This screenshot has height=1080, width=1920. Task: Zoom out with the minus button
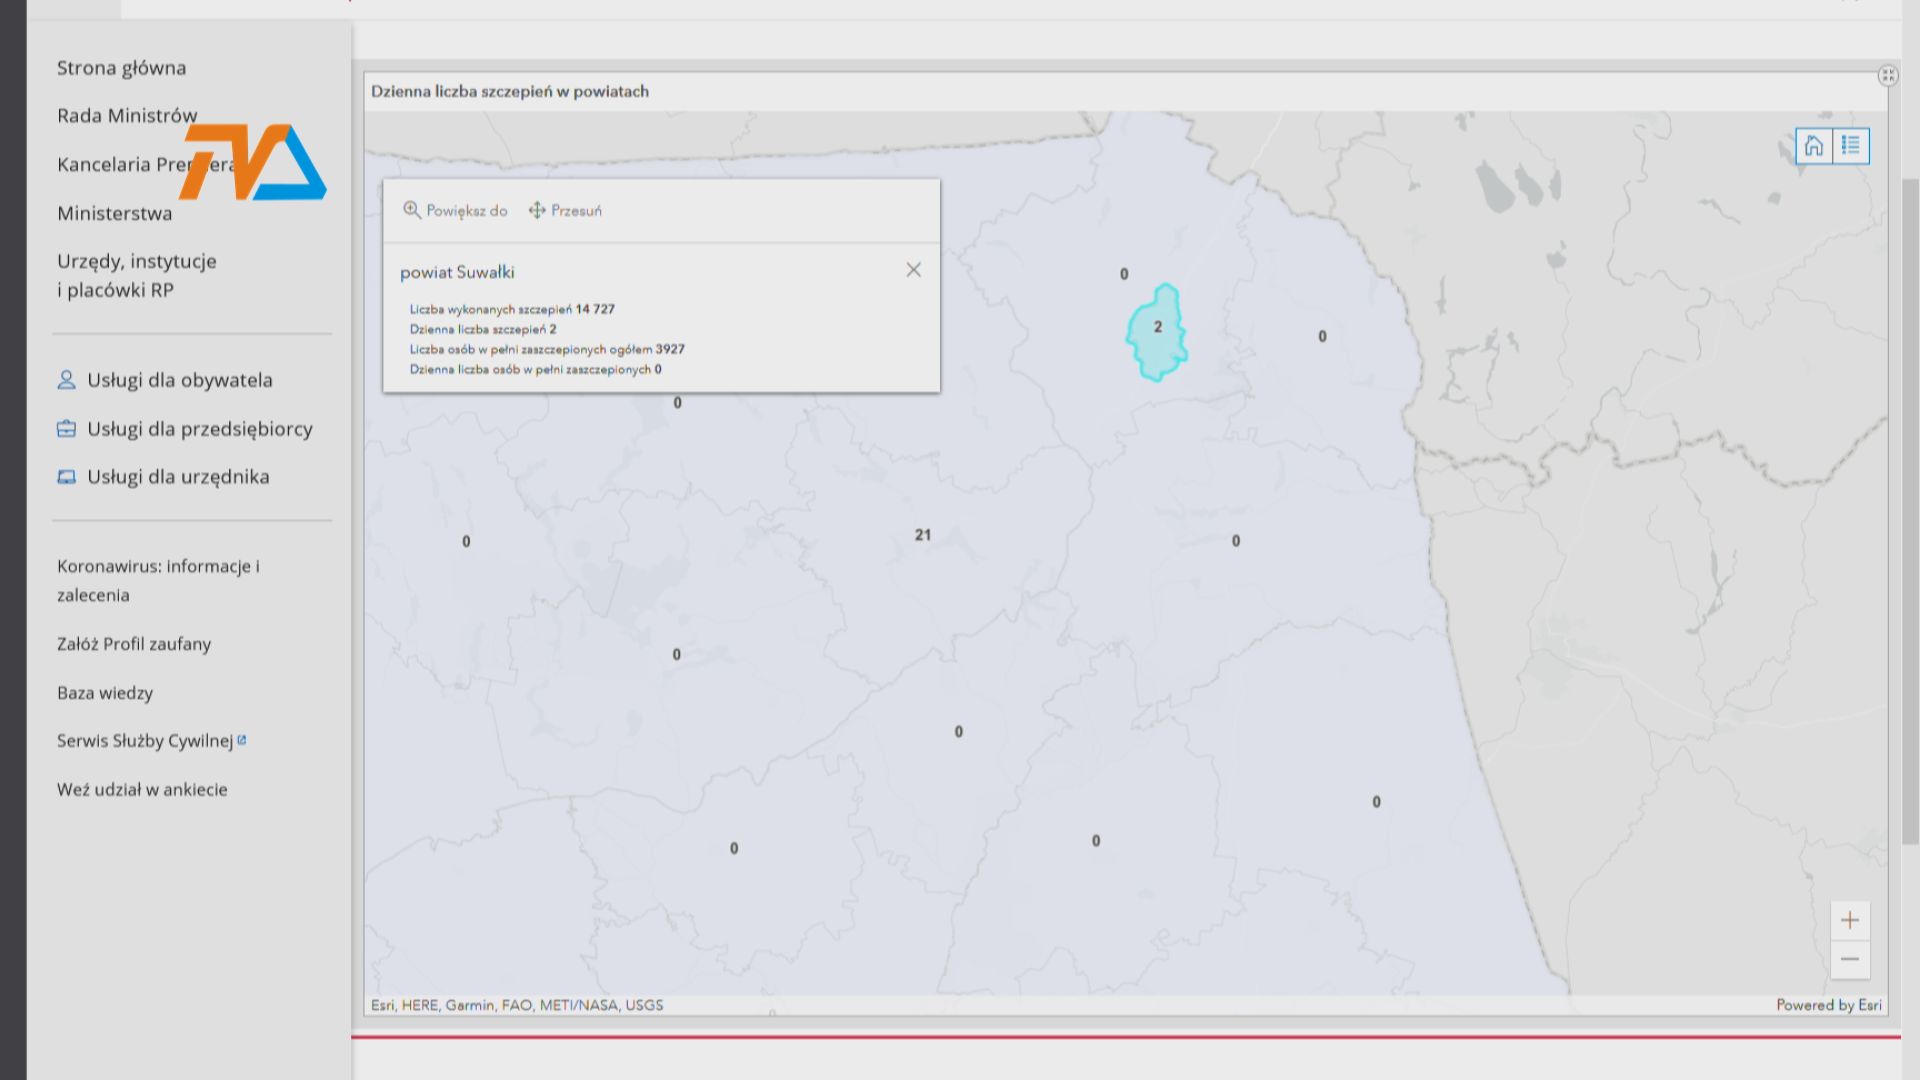tap(1850, 959)
